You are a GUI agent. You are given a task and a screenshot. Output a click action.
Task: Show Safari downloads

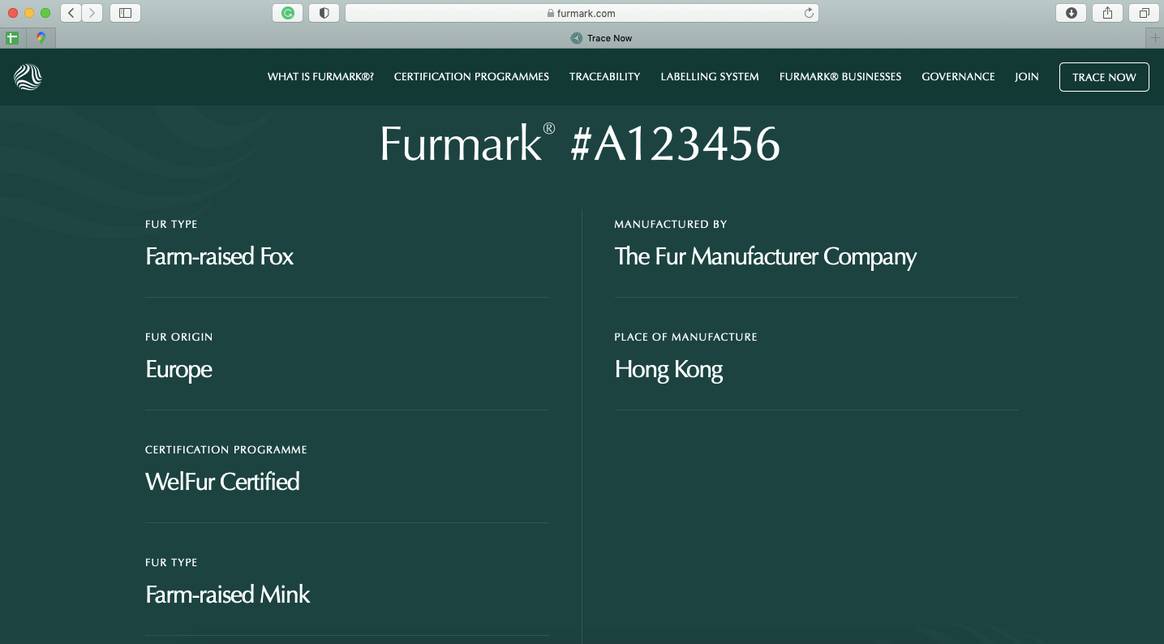[x=1071, y=13]
